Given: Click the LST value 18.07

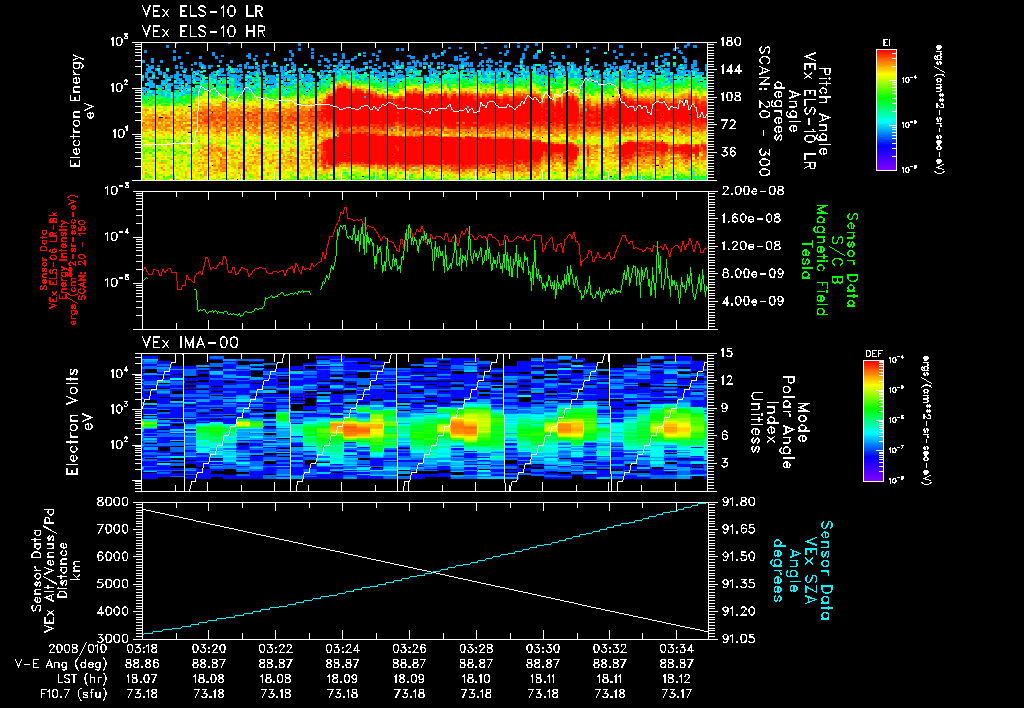Looking at the screenshot, I should click(x=142, y=679).
